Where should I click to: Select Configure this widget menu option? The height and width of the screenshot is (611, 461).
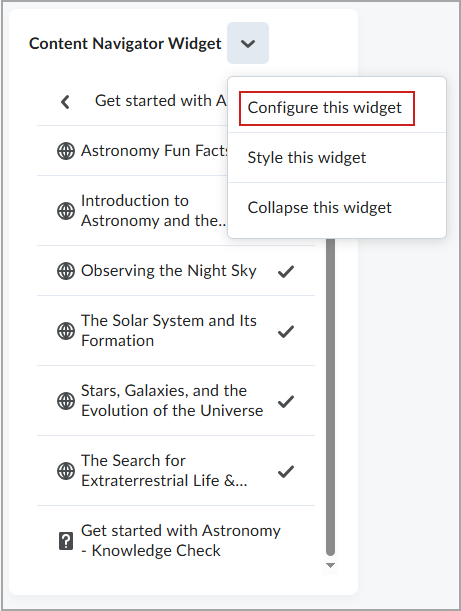pos(325,108)
